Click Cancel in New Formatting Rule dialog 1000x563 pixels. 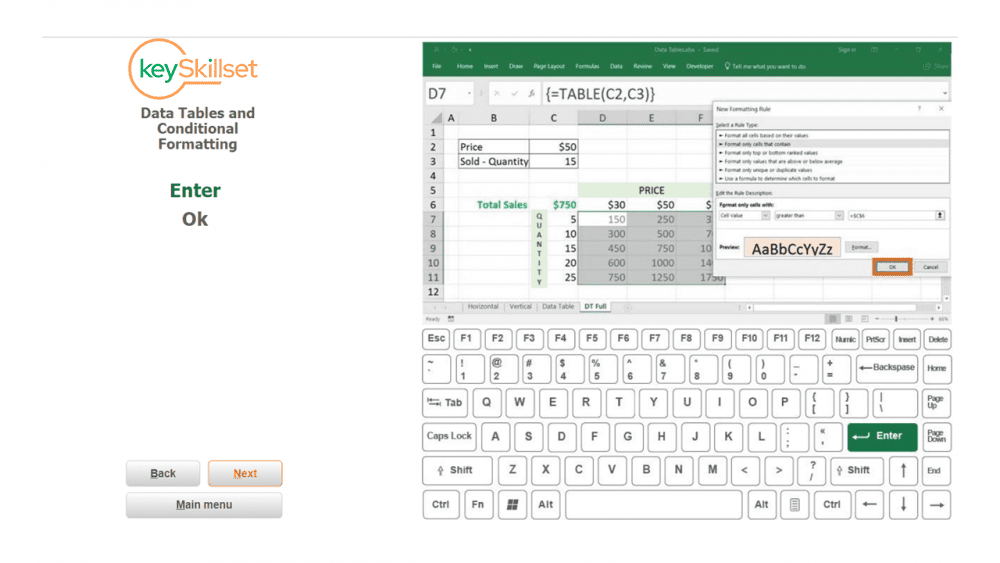click(930, 267)
